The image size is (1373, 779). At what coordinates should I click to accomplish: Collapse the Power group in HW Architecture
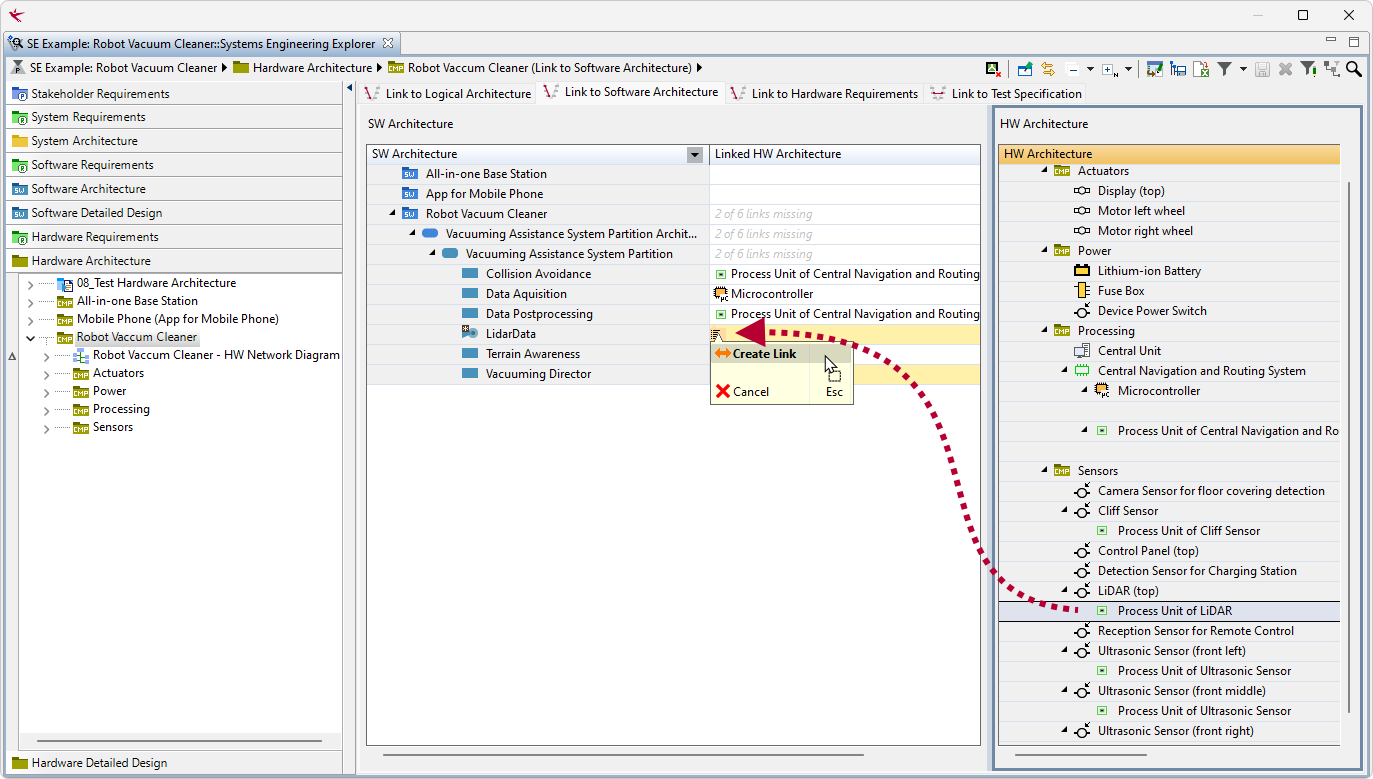(1045, 251)
